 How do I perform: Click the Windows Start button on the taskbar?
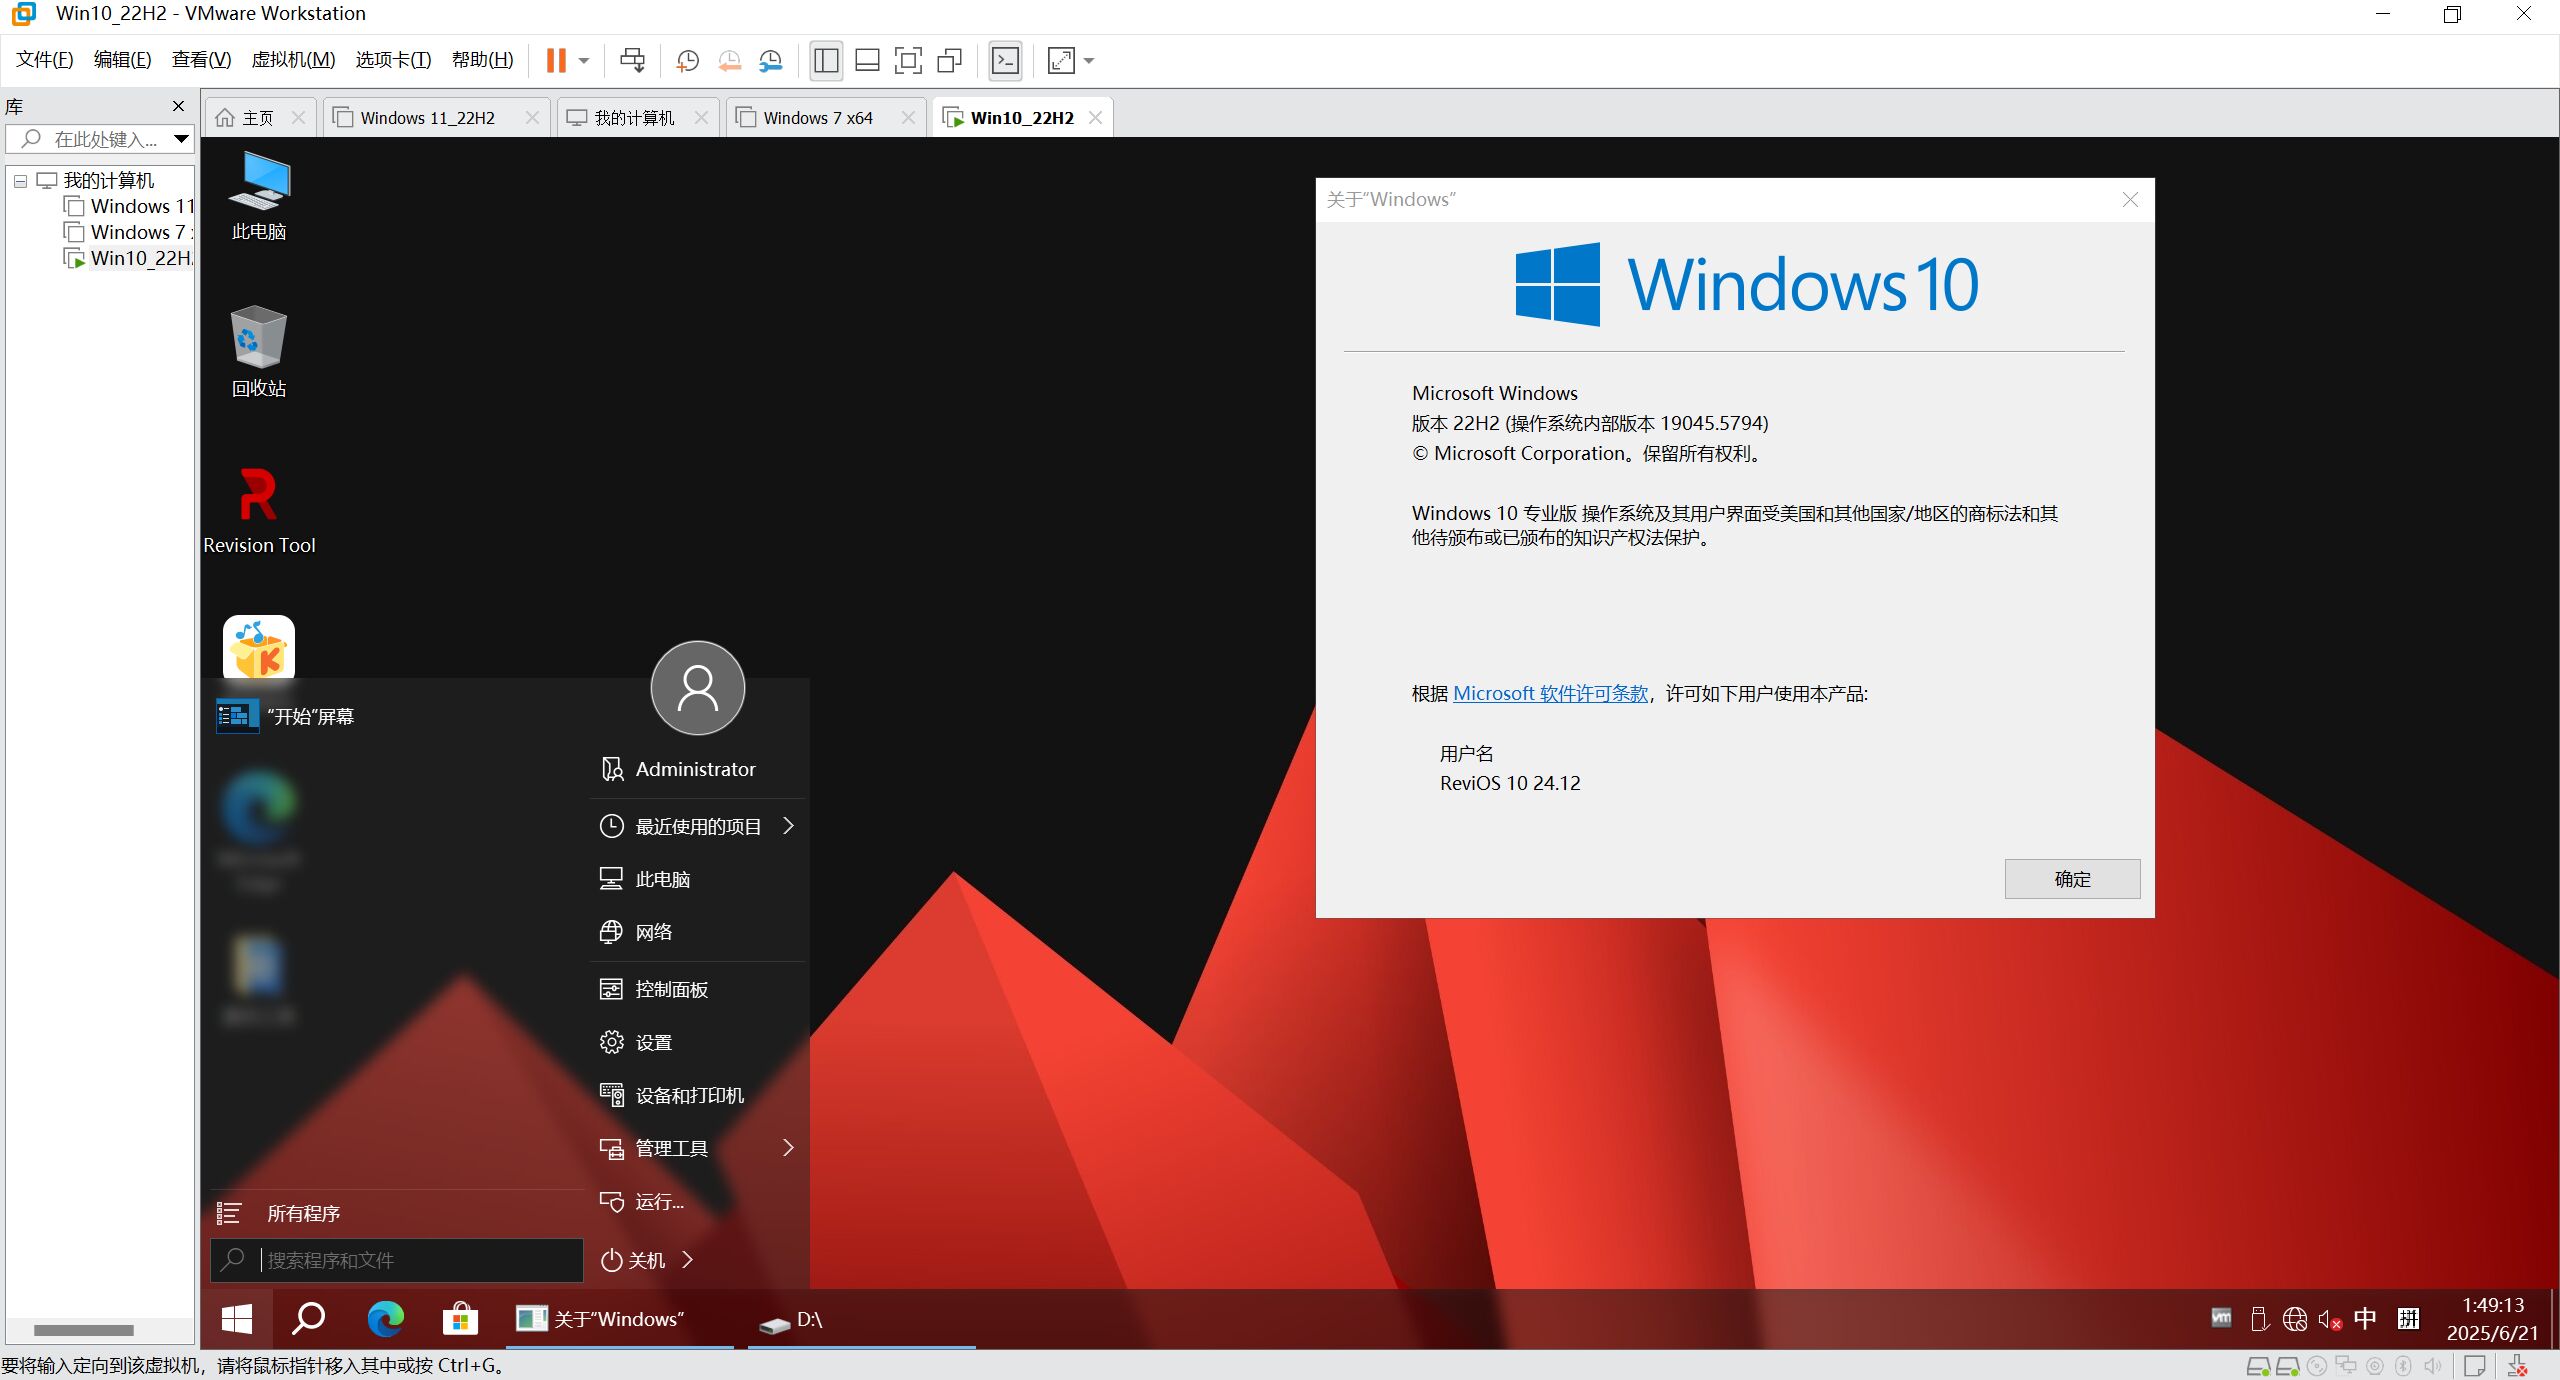(236, 1319)
